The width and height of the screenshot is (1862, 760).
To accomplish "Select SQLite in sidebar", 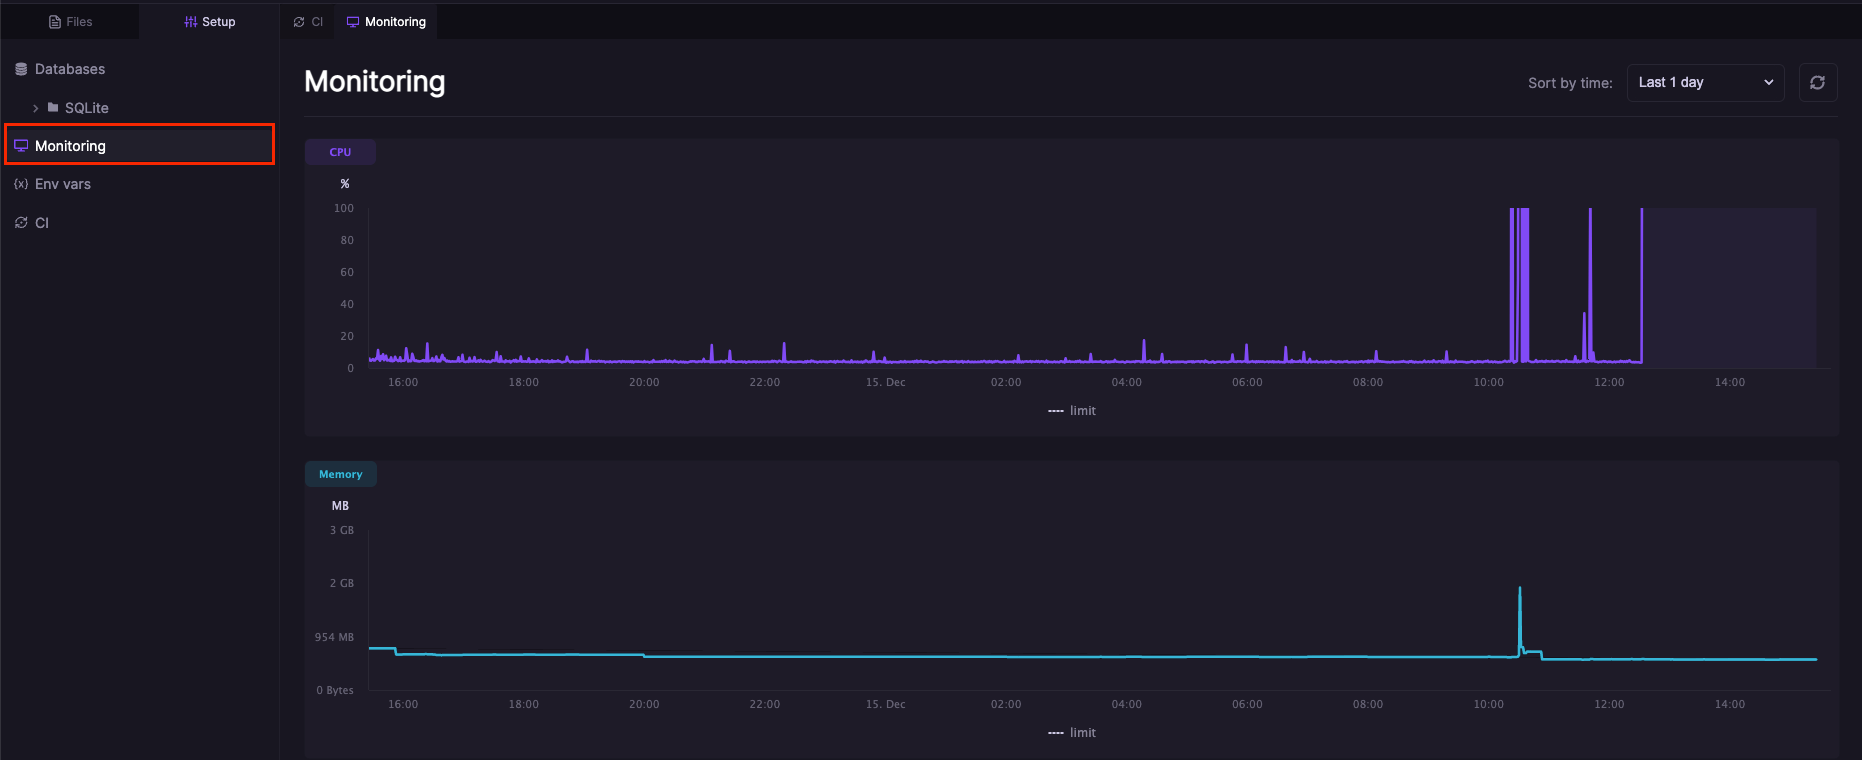I will 87,108.
